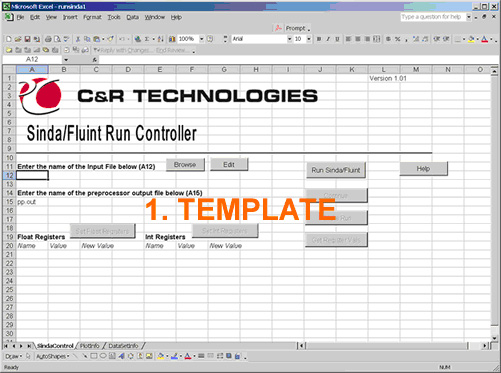This screenshot has height=373, width=501.
Task: Expand the font size dropdown
Action: 309,39
